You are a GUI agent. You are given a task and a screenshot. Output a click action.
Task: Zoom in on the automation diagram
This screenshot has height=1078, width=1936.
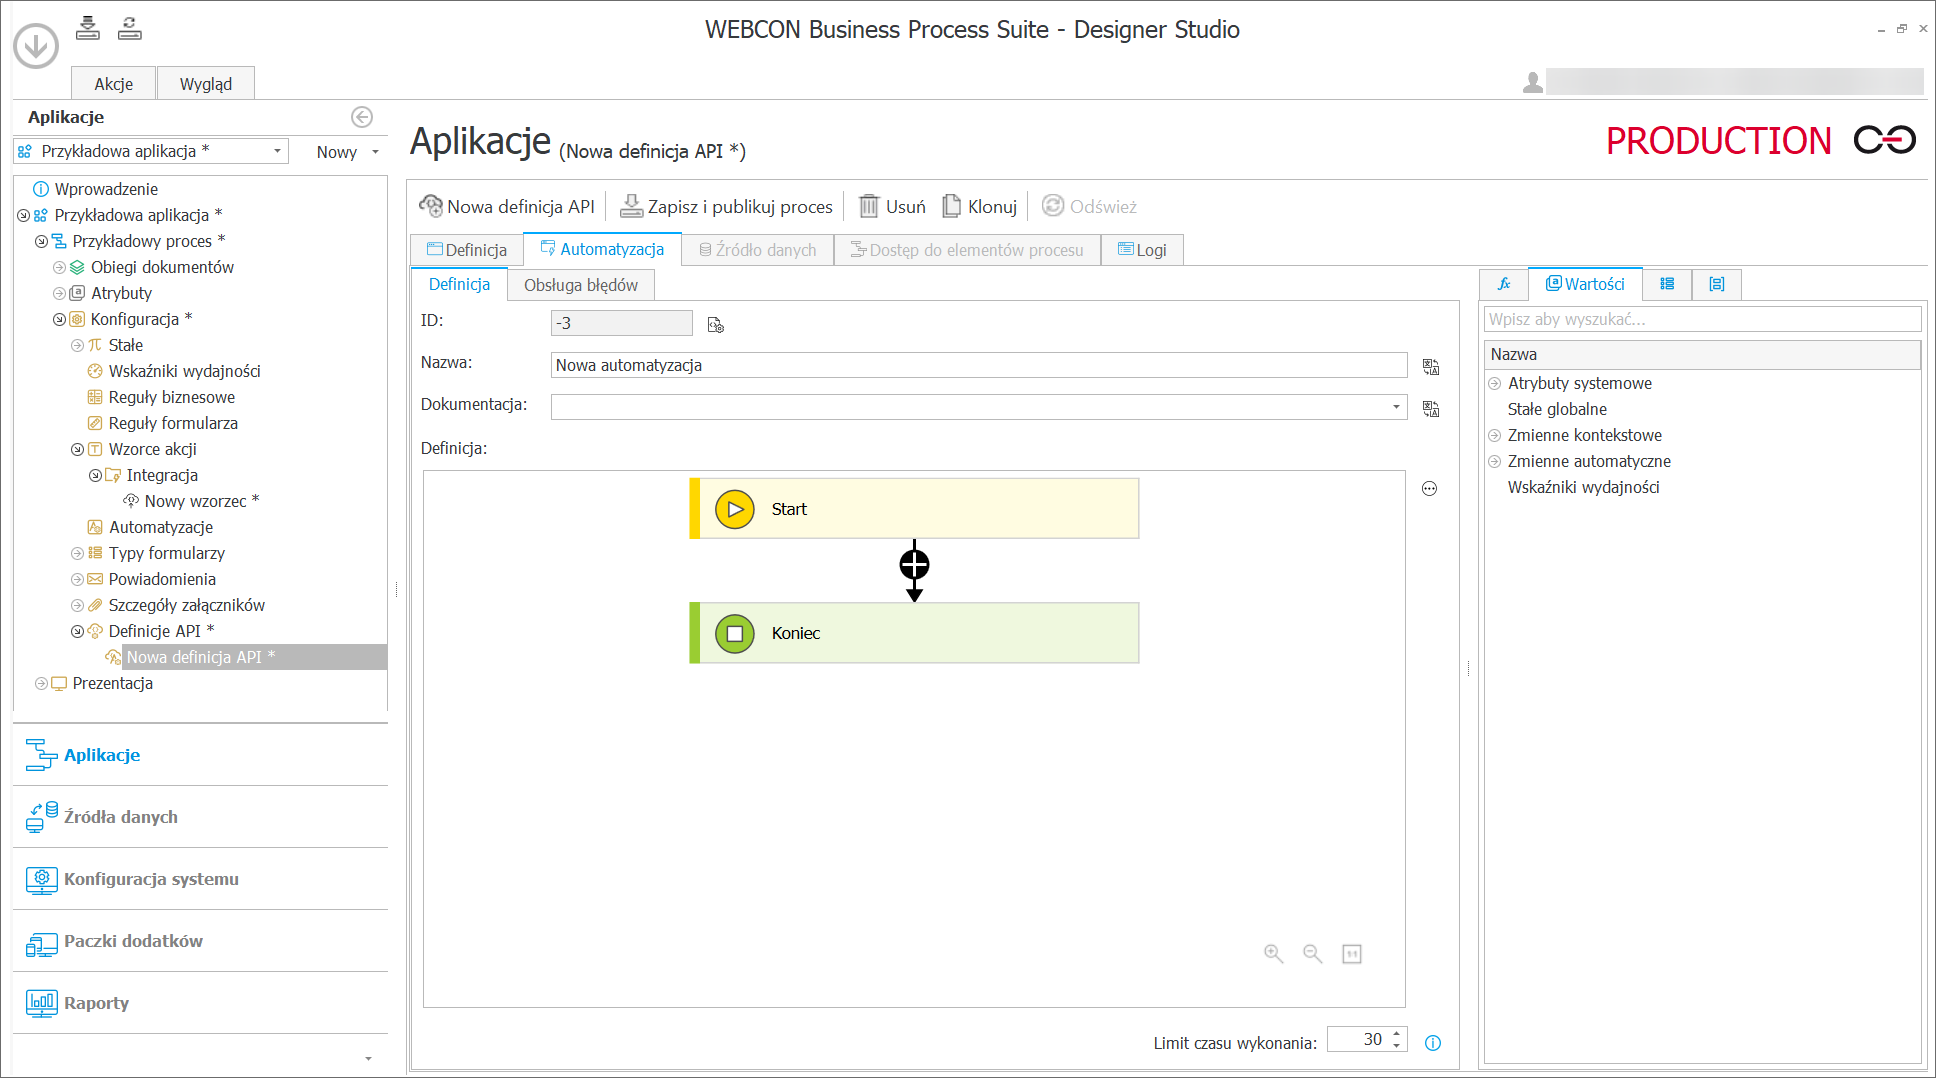click(x=1273, y=954)
